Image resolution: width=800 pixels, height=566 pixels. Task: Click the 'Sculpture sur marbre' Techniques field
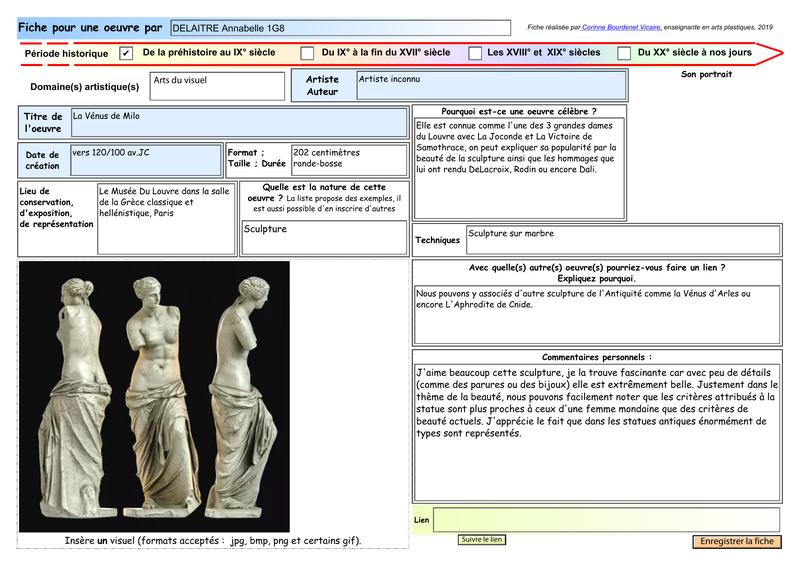click(623, 240)
